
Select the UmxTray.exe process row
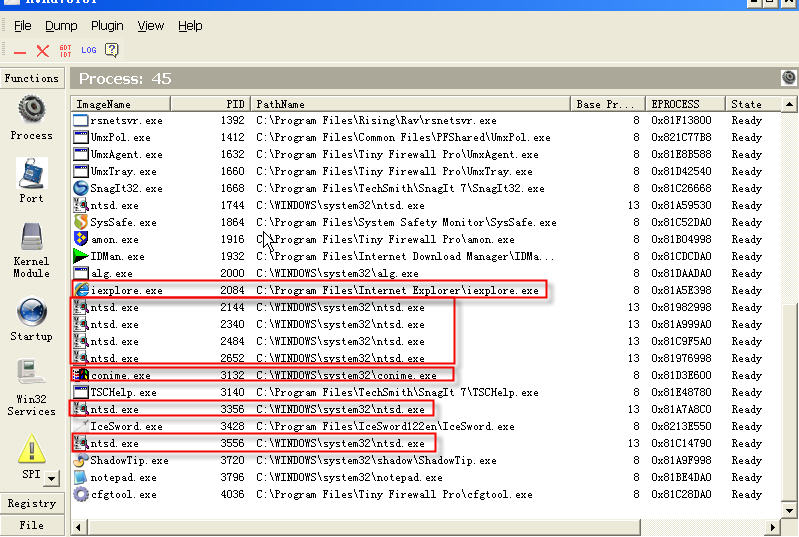coord(425,171)
